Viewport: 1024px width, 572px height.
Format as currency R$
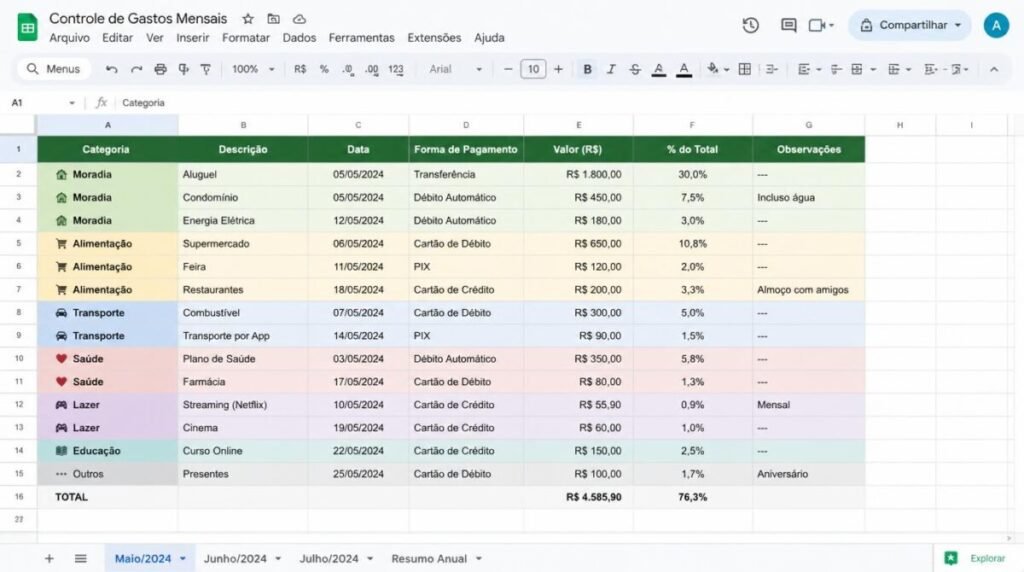[x=300, y=69]
